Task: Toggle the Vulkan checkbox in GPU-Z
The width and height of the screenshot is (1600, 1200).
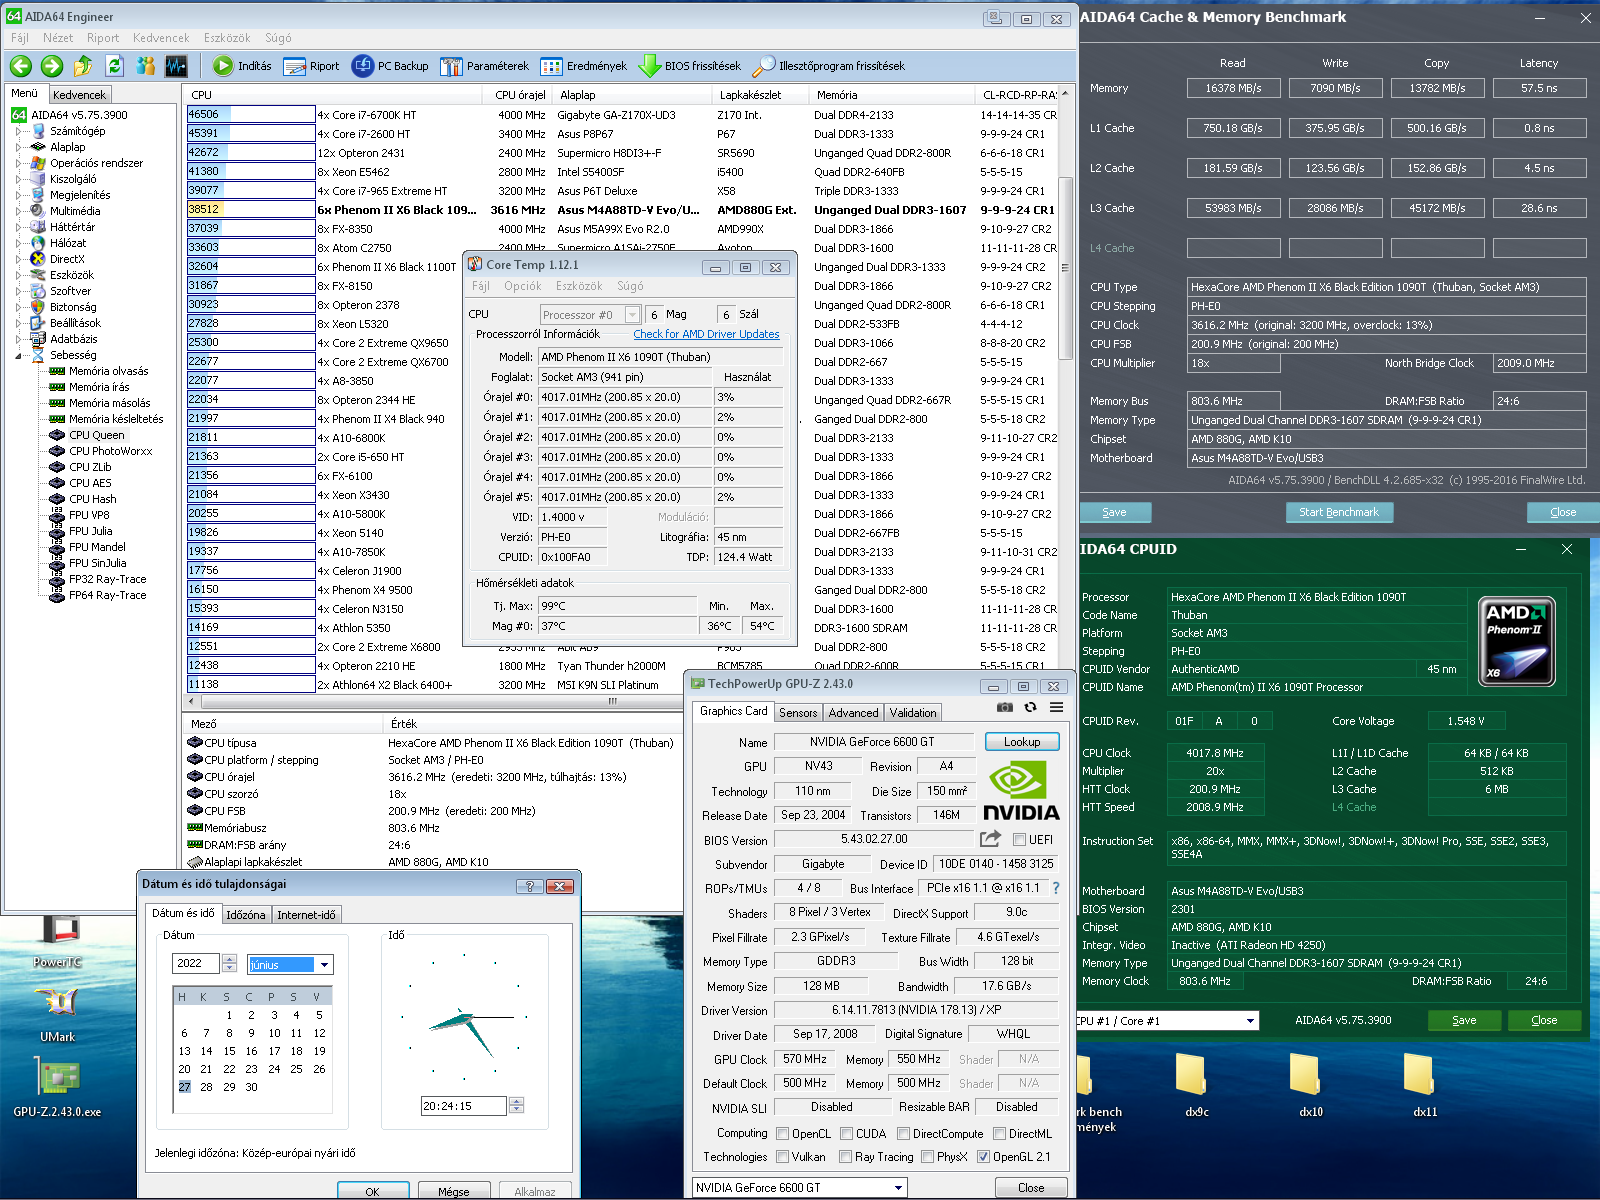Action: [x=783, y=1157]
